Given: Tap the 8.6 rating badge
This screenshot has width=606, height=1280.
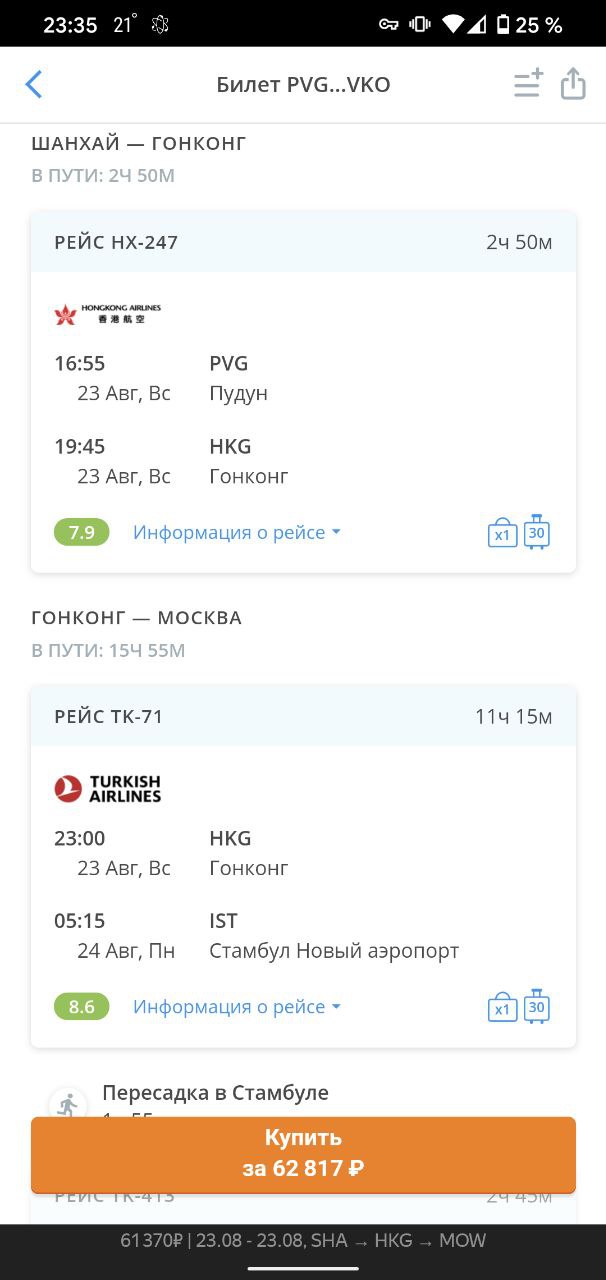Looking at the screenshot, I should (x=82, y=1006).
